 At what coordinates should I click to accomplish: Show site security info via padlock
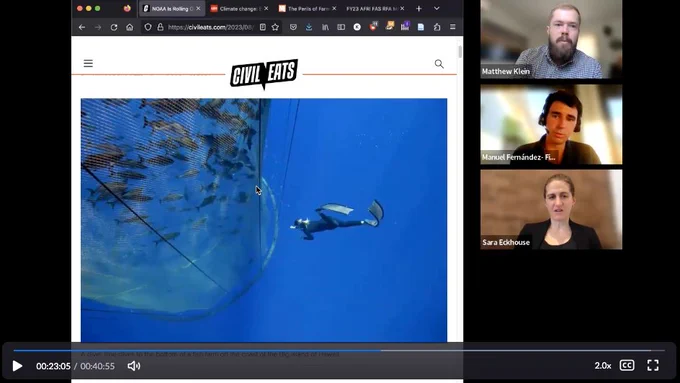160,27
